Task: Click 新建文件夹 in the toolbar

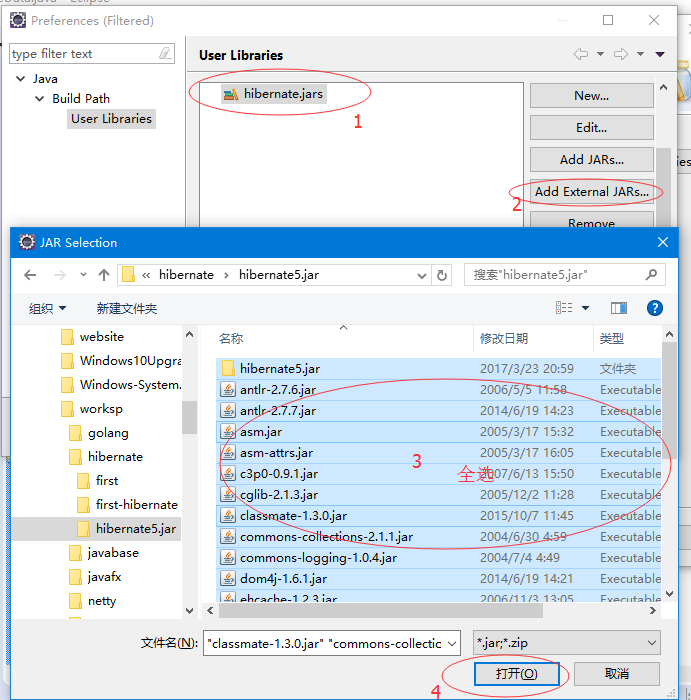Action: [127, 308]
